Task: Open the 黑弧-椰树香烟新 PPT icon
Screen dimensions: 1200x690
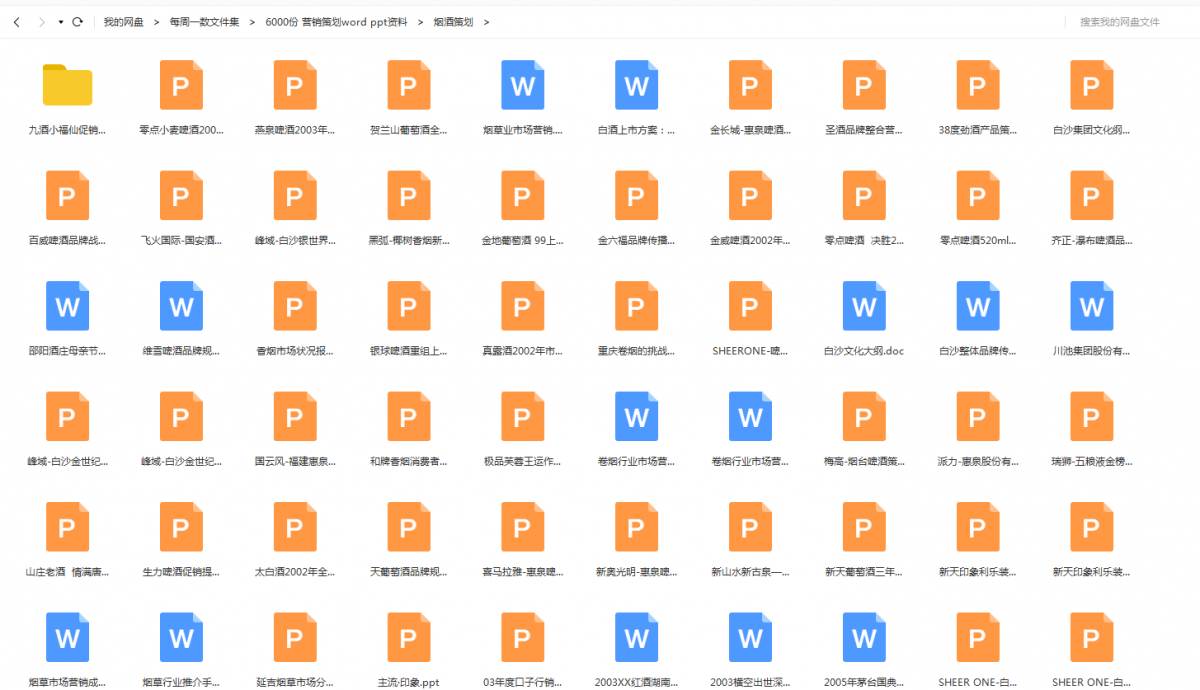Action: point(409,195)
